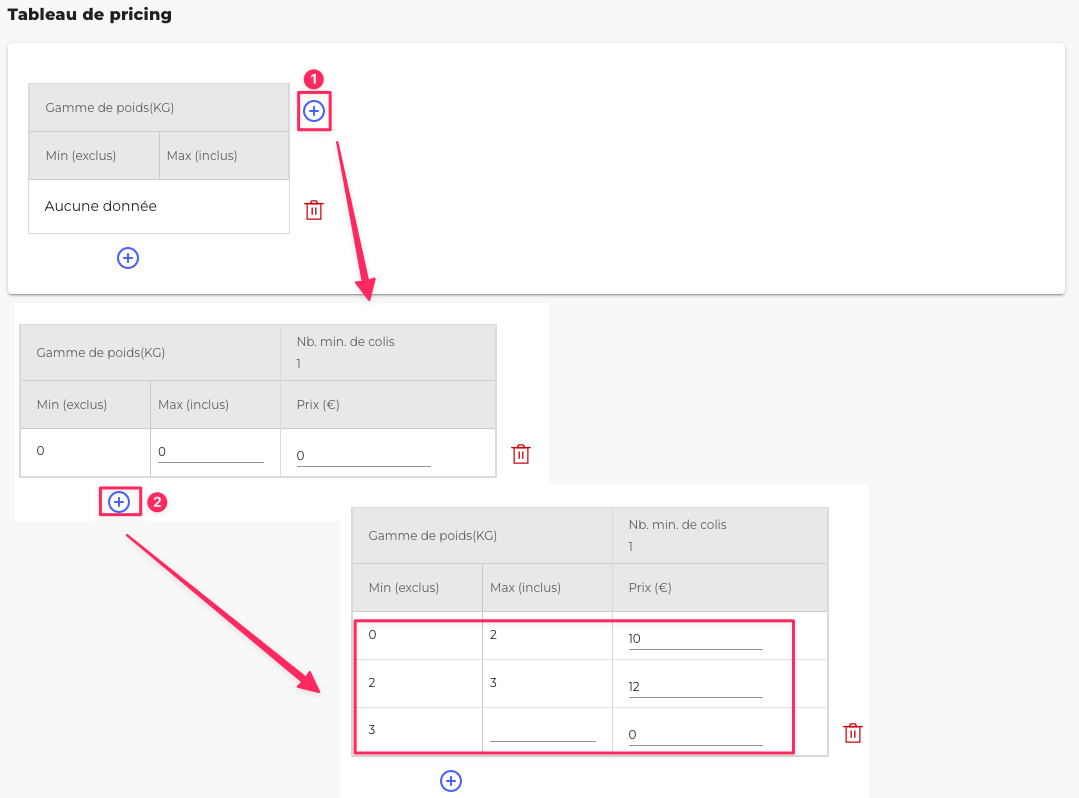This screenshot has width=1079, height=798.
Task: Click "Nb. min. de colis" header in three-row table
Action: (677, 524)
